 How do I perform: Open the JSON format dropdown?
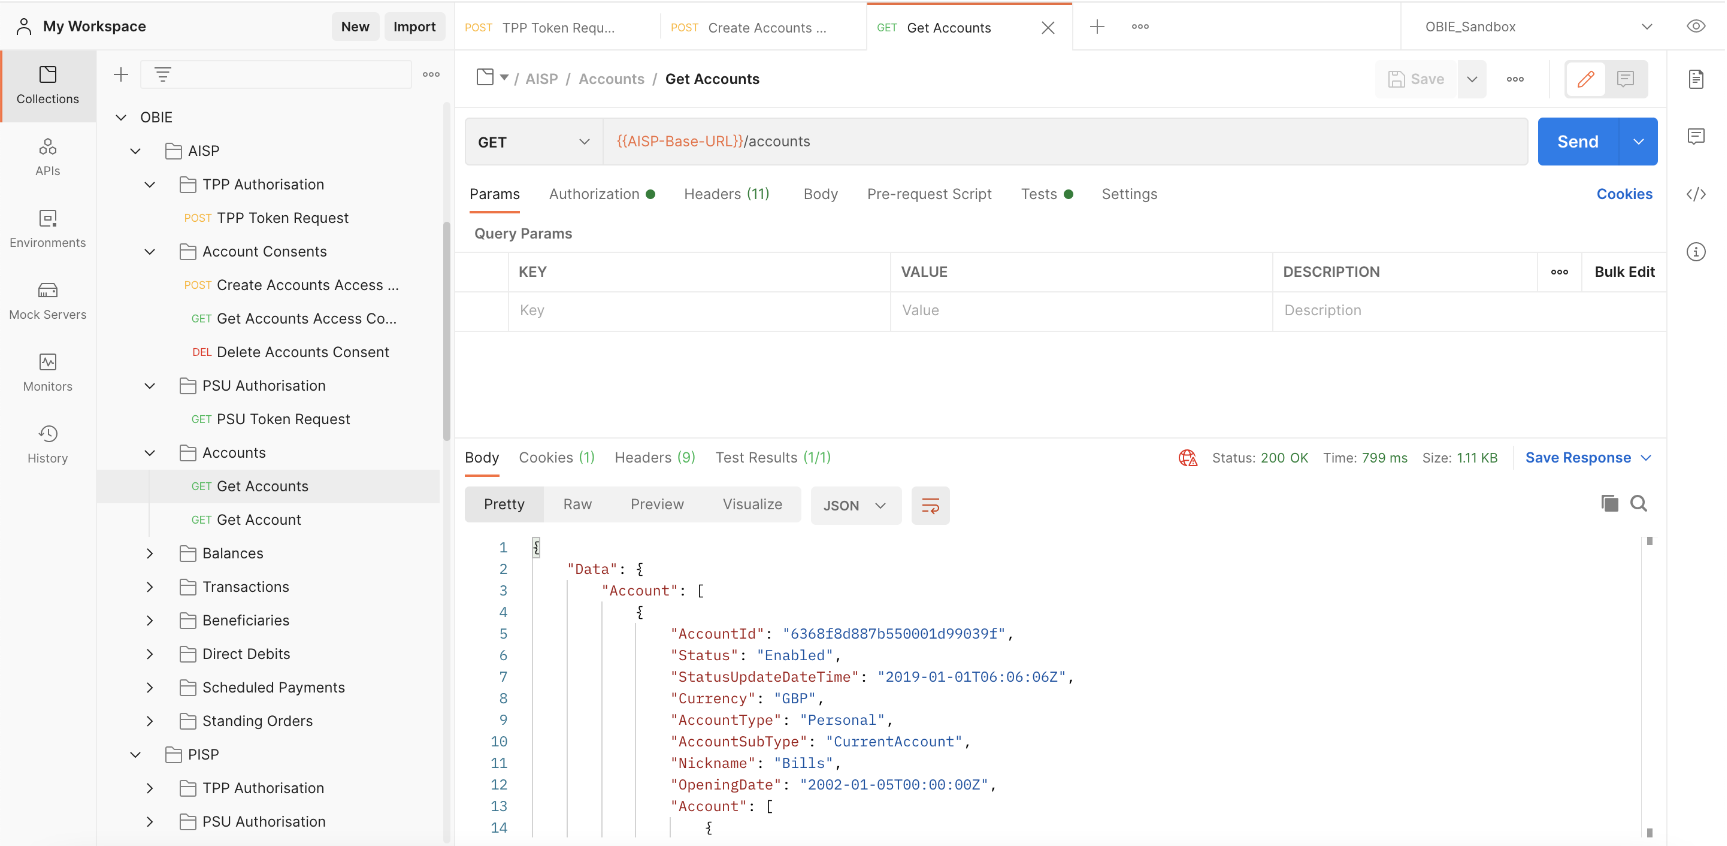click(855, 506)
